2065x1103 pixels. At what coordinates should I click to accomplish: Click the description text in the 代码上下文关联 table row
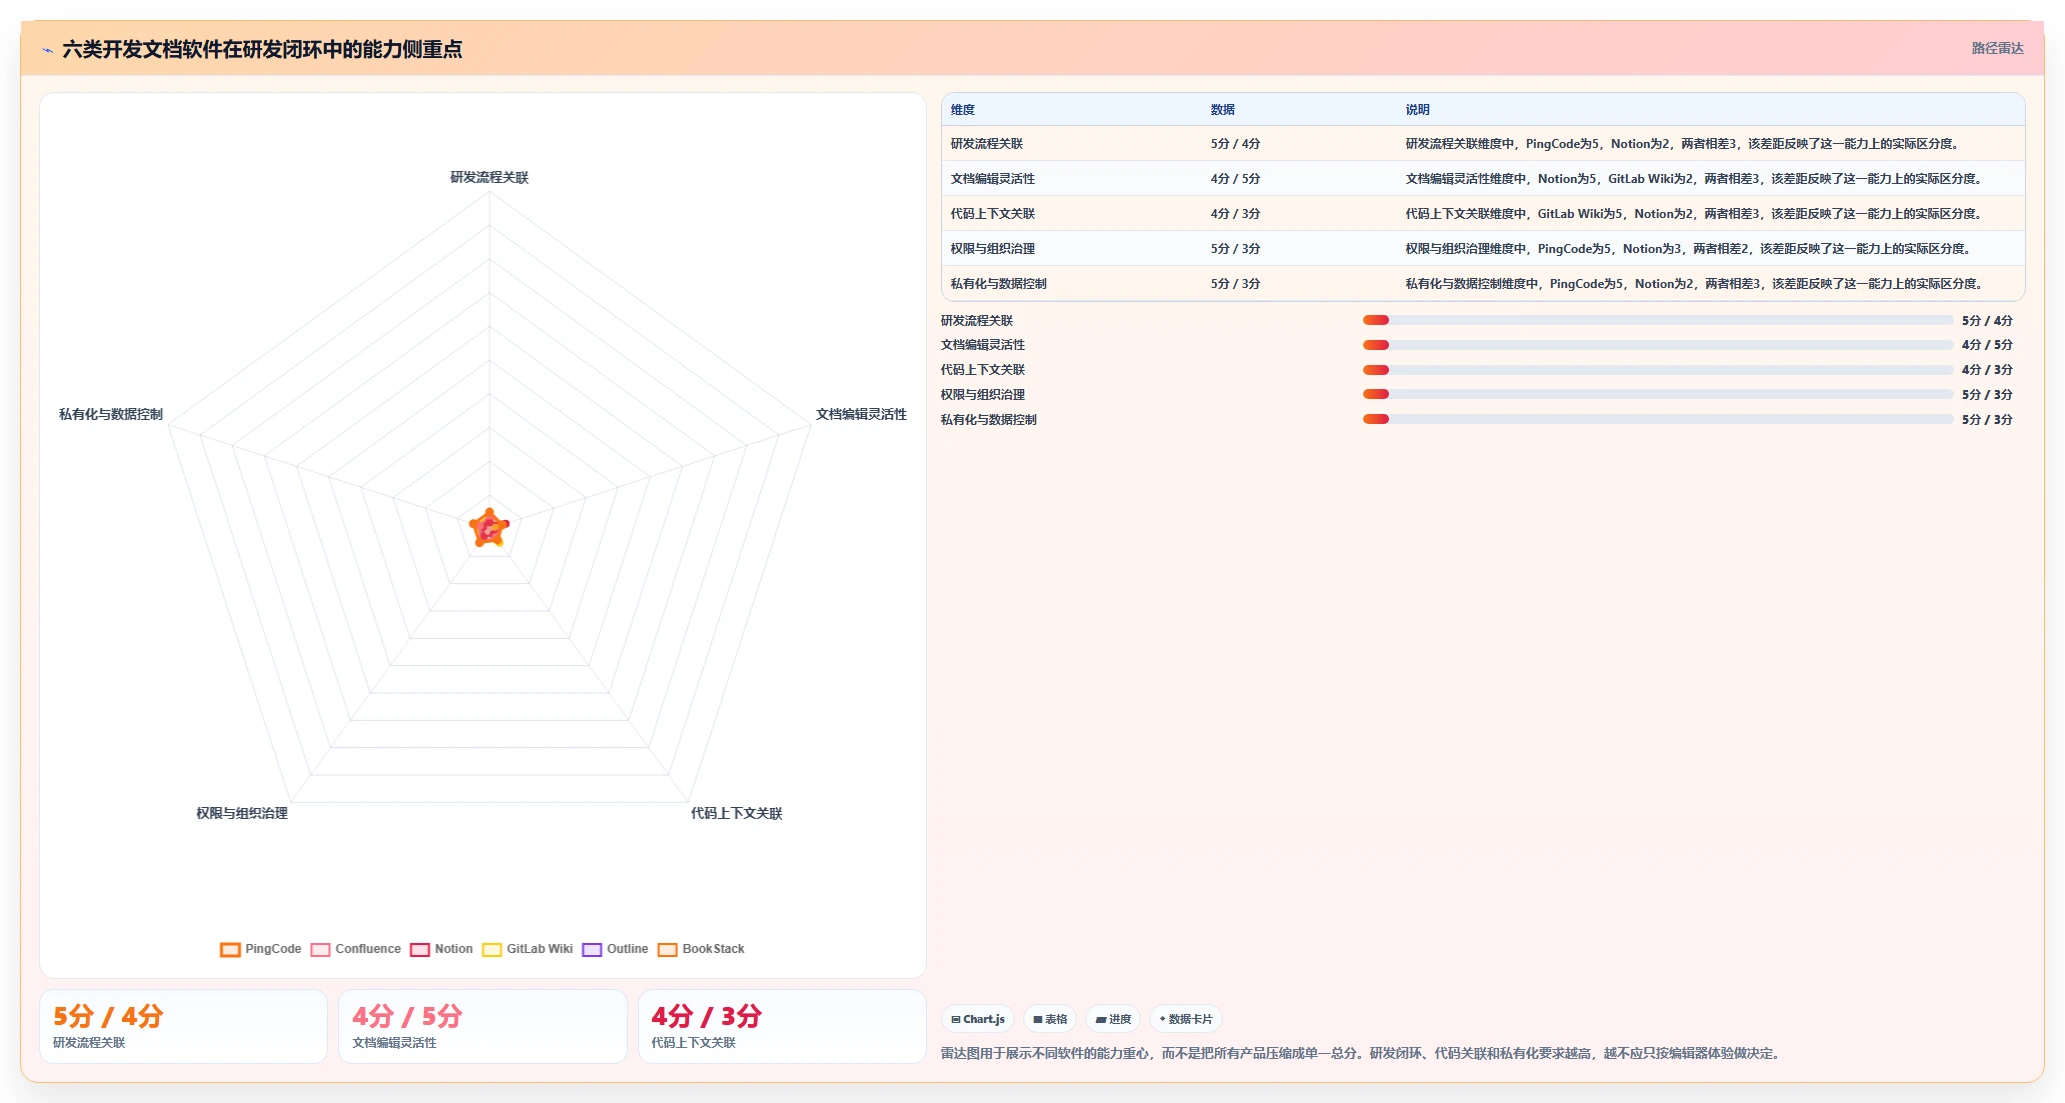(x=1695, y=214)
